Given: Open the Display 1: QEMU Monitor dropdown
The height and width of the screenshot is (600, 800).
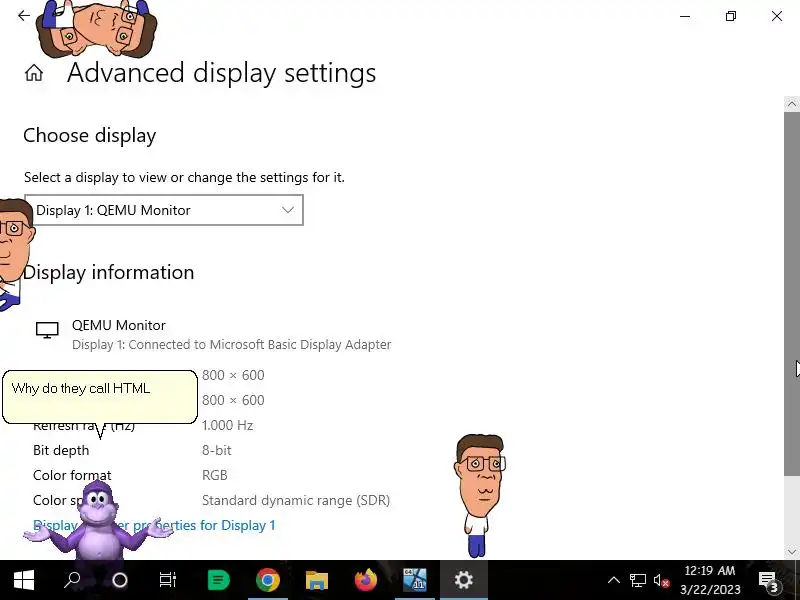Looking at the screenshot, I should click(164, 210).
